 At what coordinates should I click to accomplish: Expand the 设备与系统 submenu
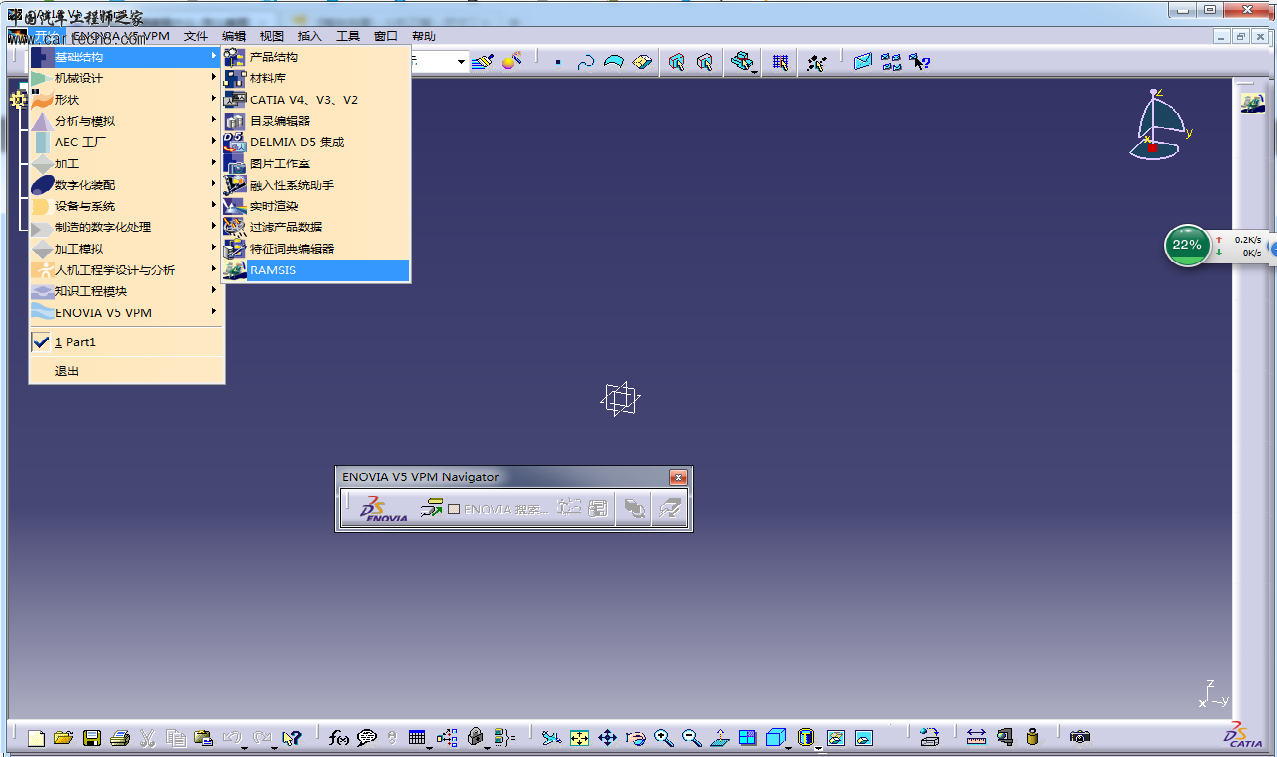(x=127, y=206)
